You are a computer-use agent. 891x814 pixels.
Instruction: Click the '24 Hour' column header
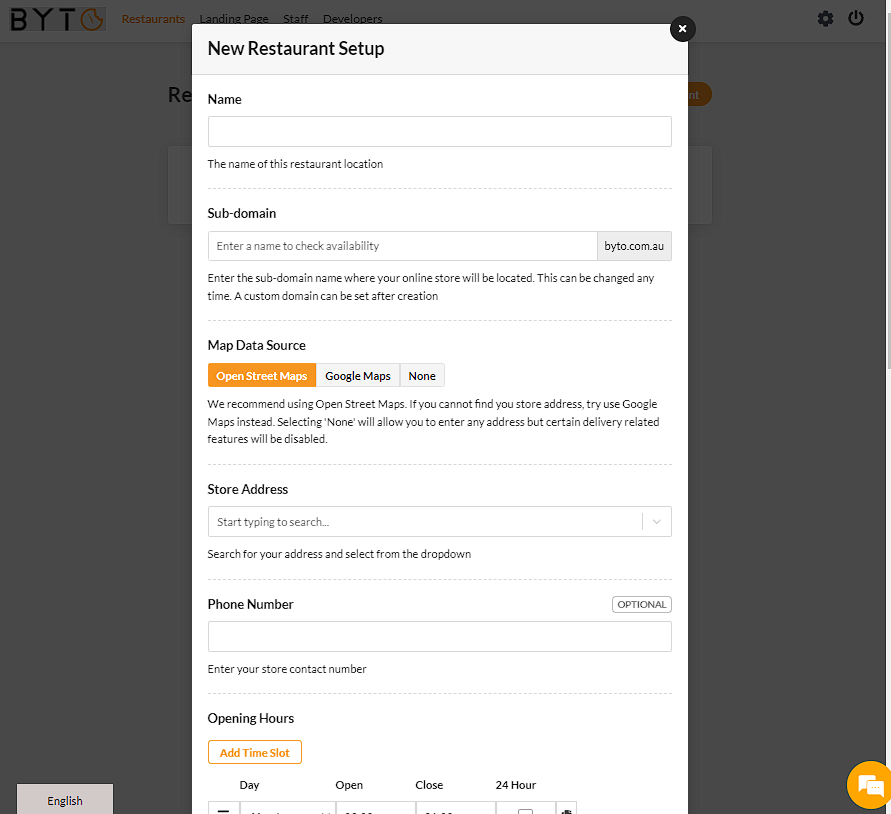515,785
